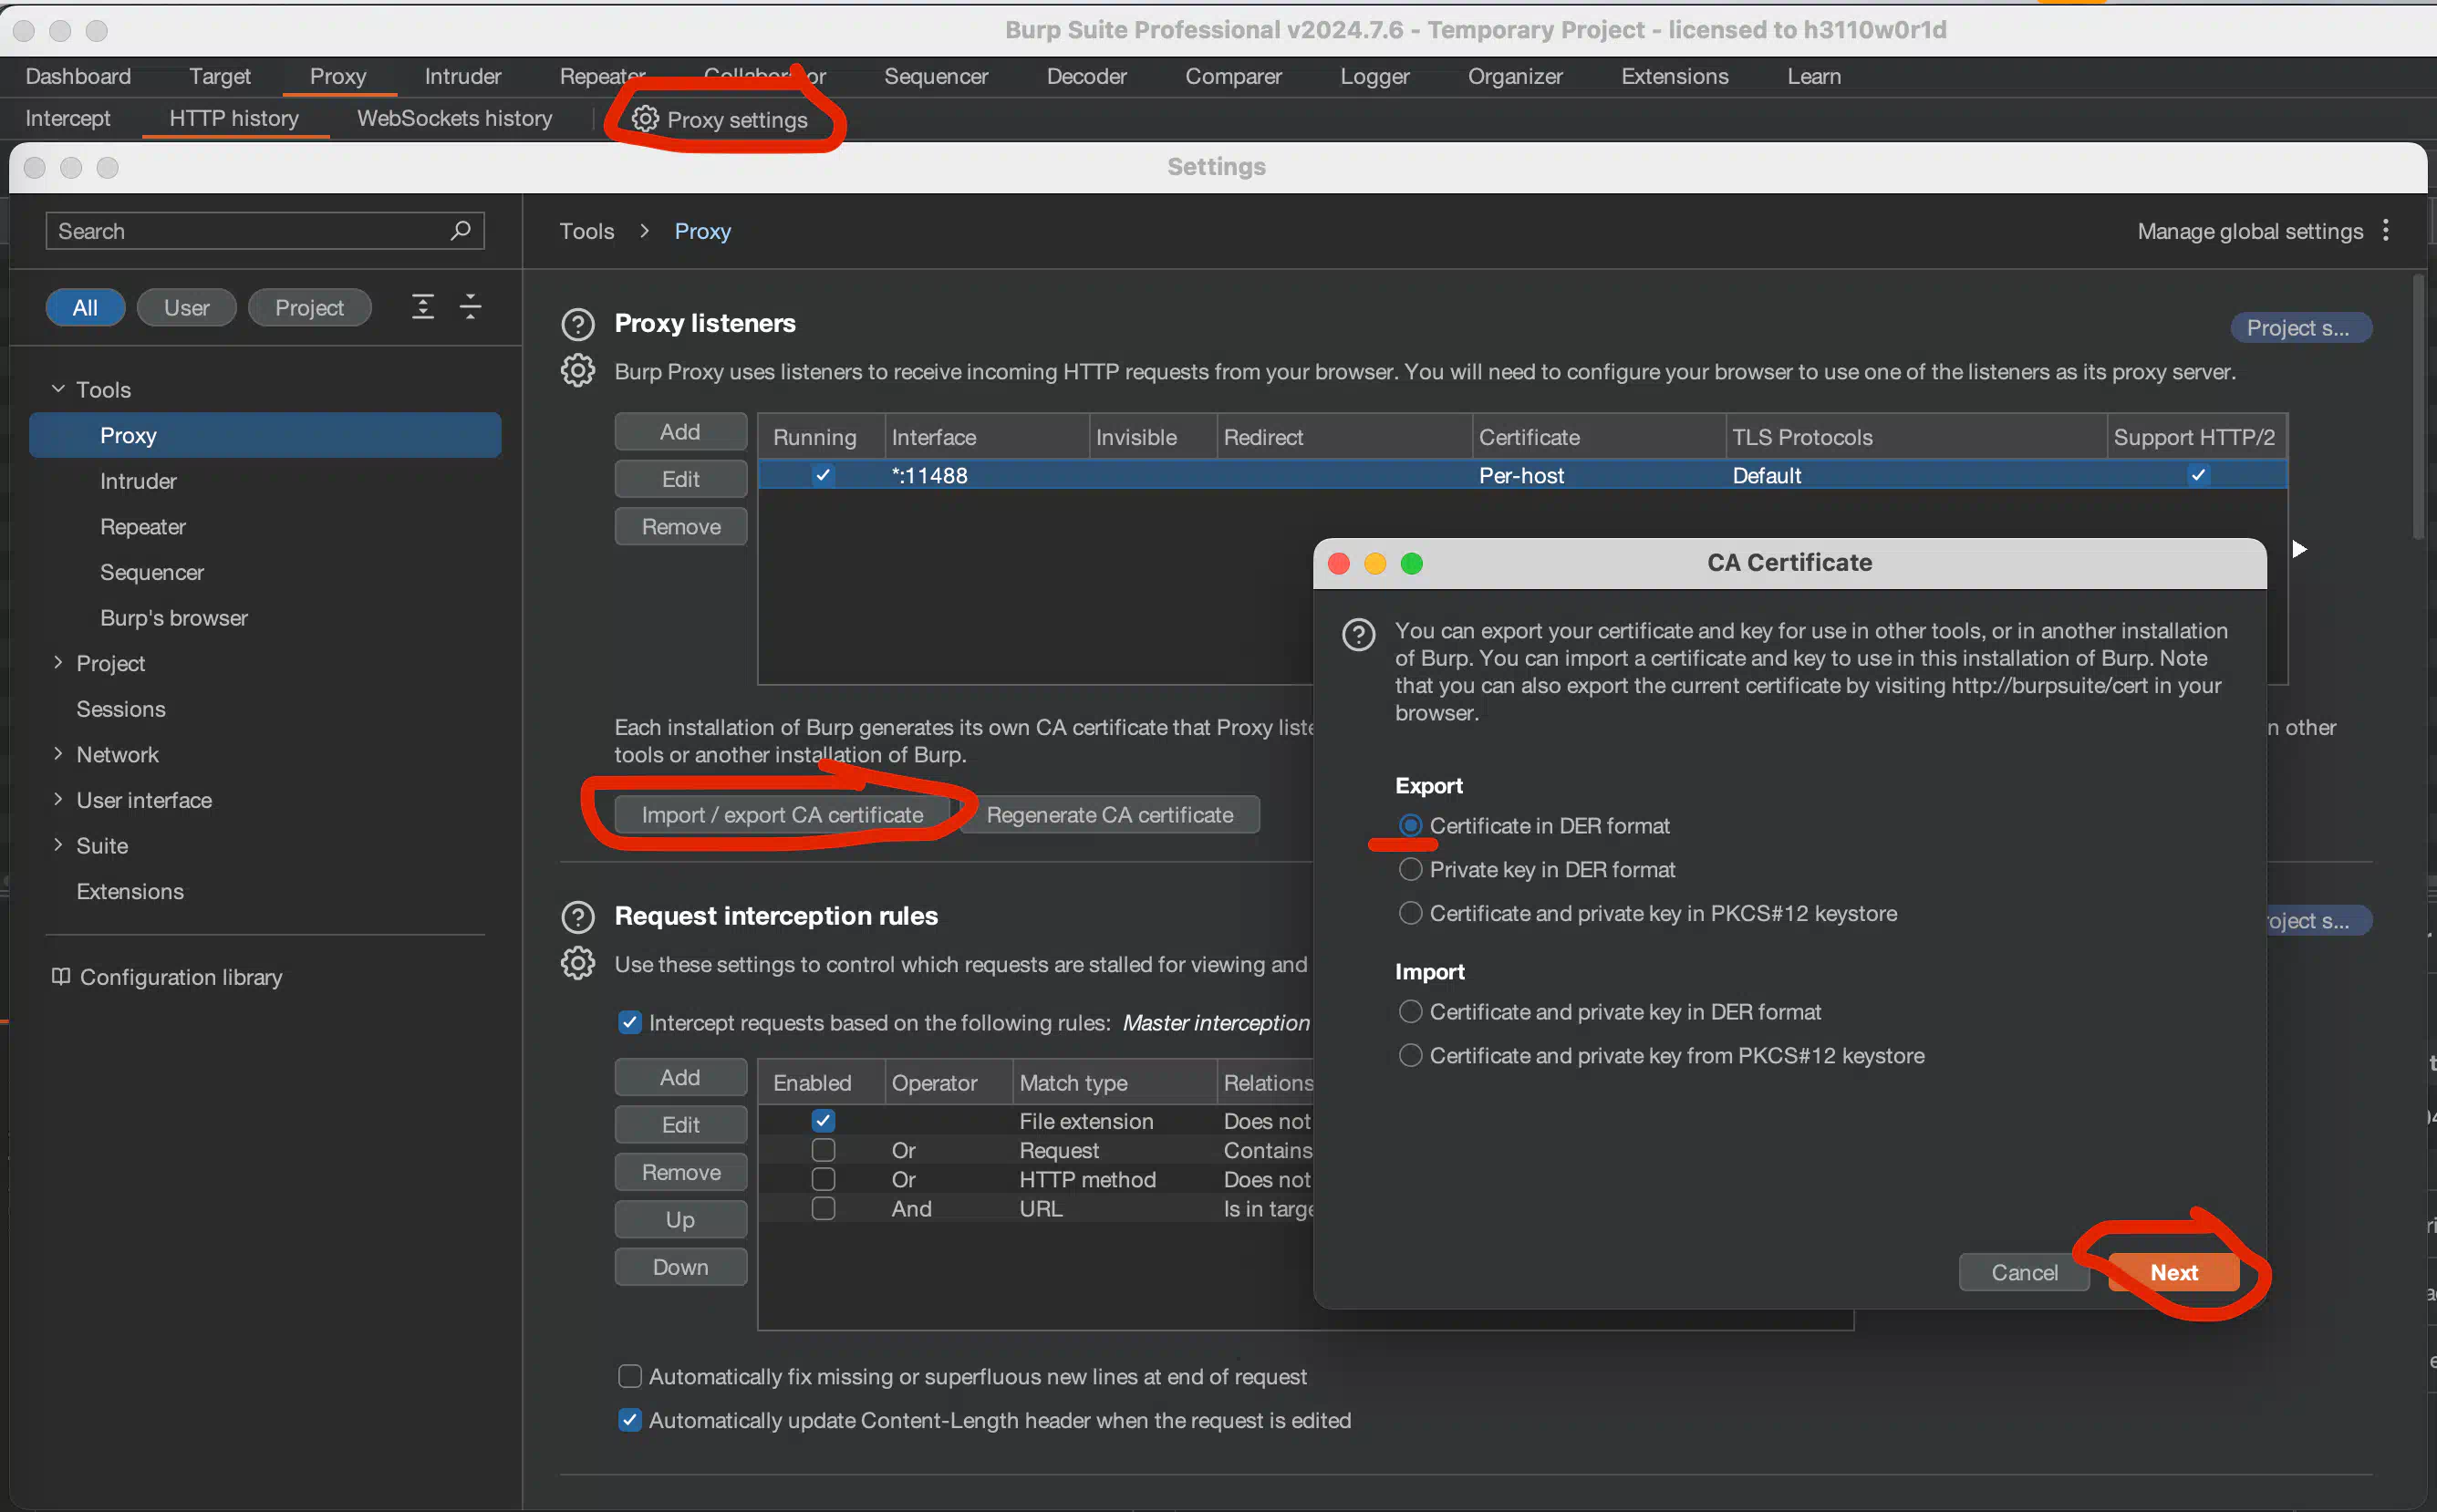The height and width of the screenshot is (1512, 2437).
Task: Enable the Or HTTP method rule
Action: (823, 1179)
